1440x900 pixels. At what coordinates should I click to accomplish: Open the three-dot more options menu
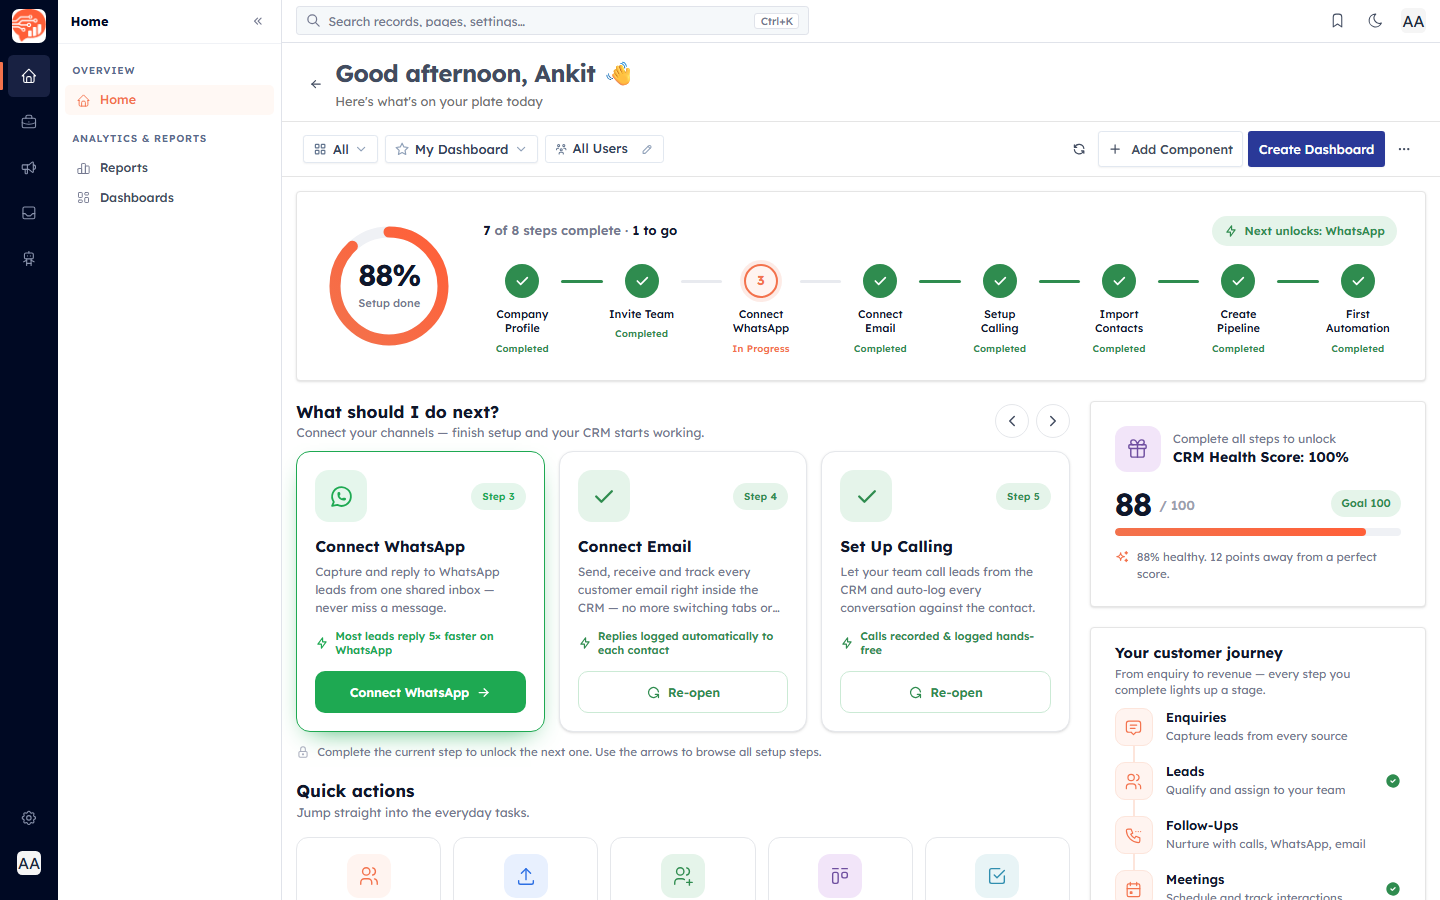[1404, 149]
